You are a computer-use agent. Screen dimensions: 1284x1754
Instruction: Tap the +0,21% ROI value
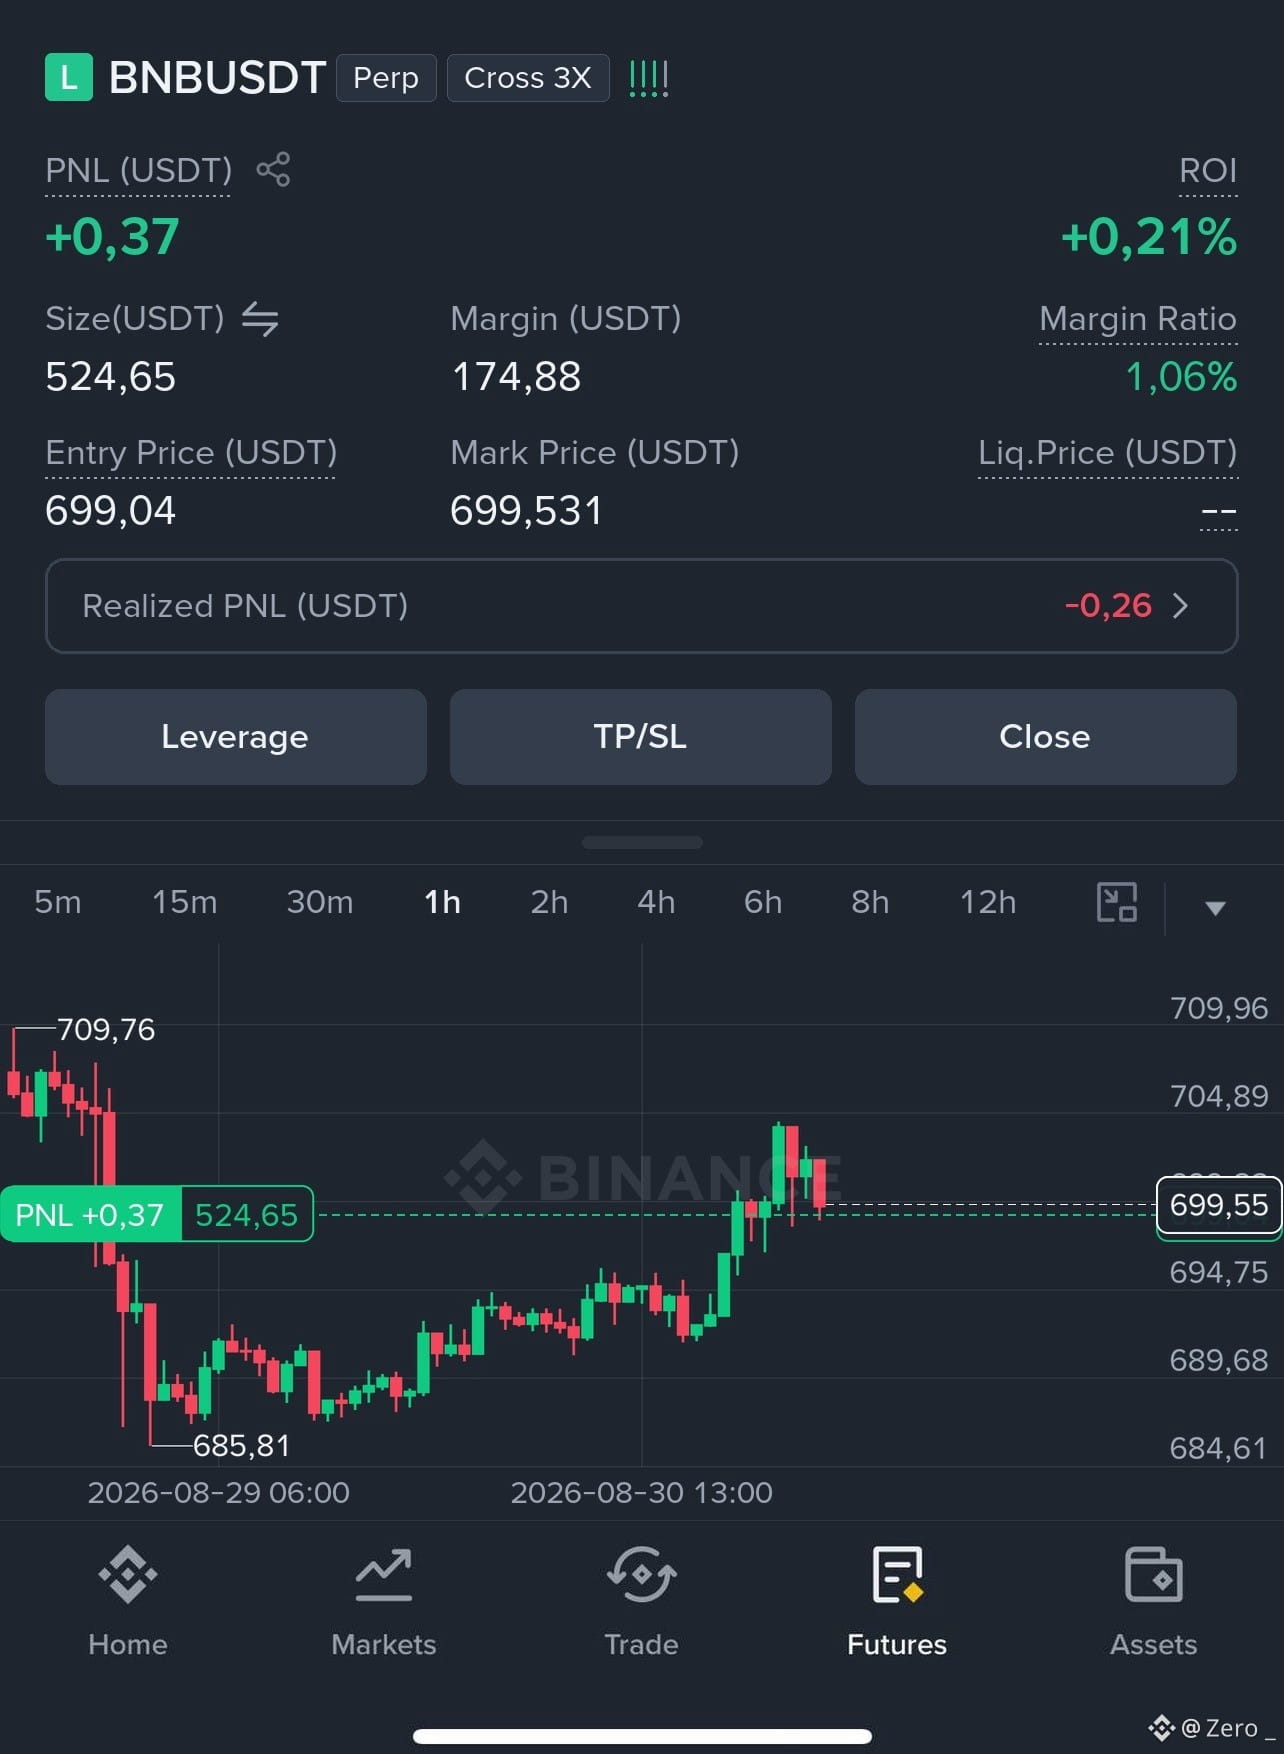click(1149, 238)
